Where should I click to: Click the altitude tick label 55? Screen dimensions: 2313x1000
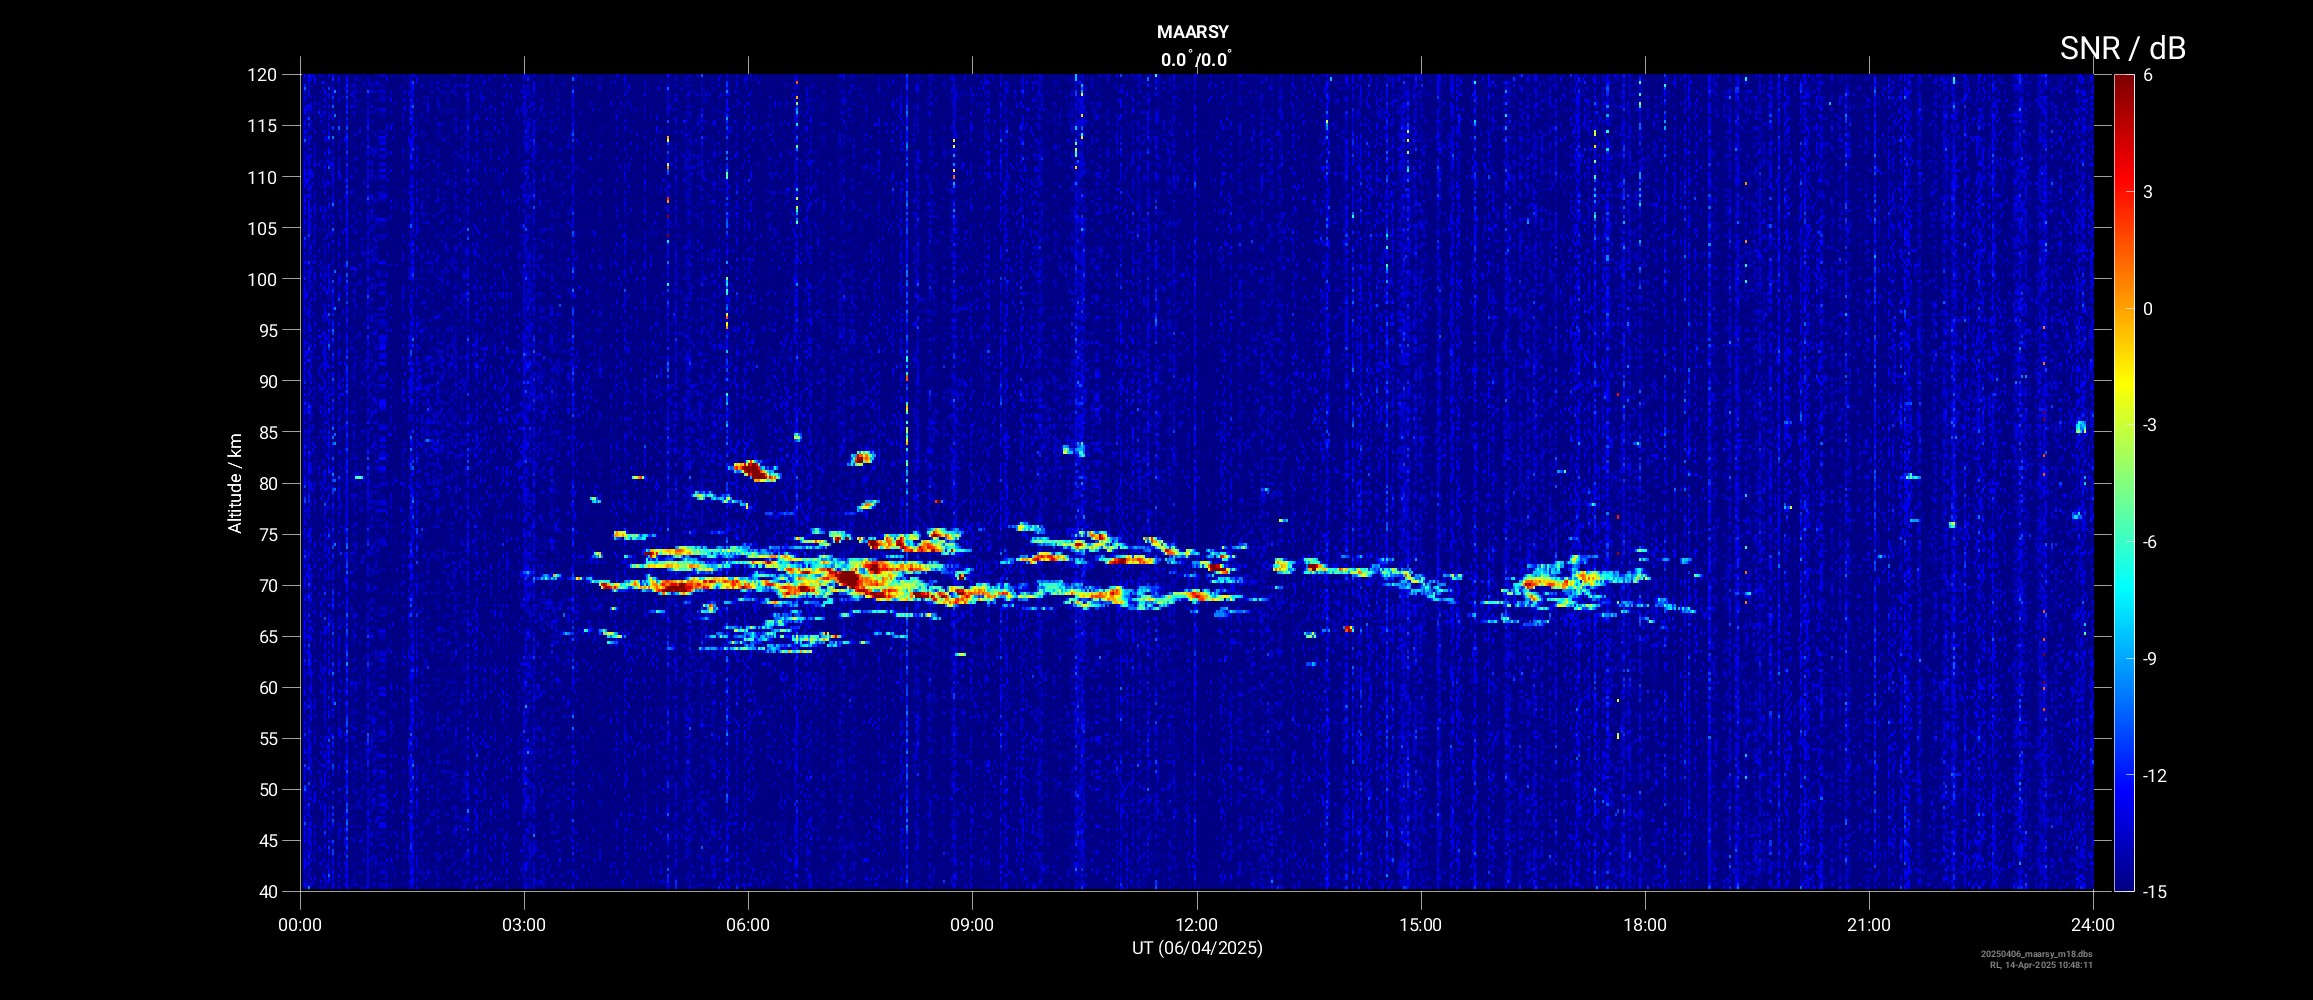click(x=267, y=738)
